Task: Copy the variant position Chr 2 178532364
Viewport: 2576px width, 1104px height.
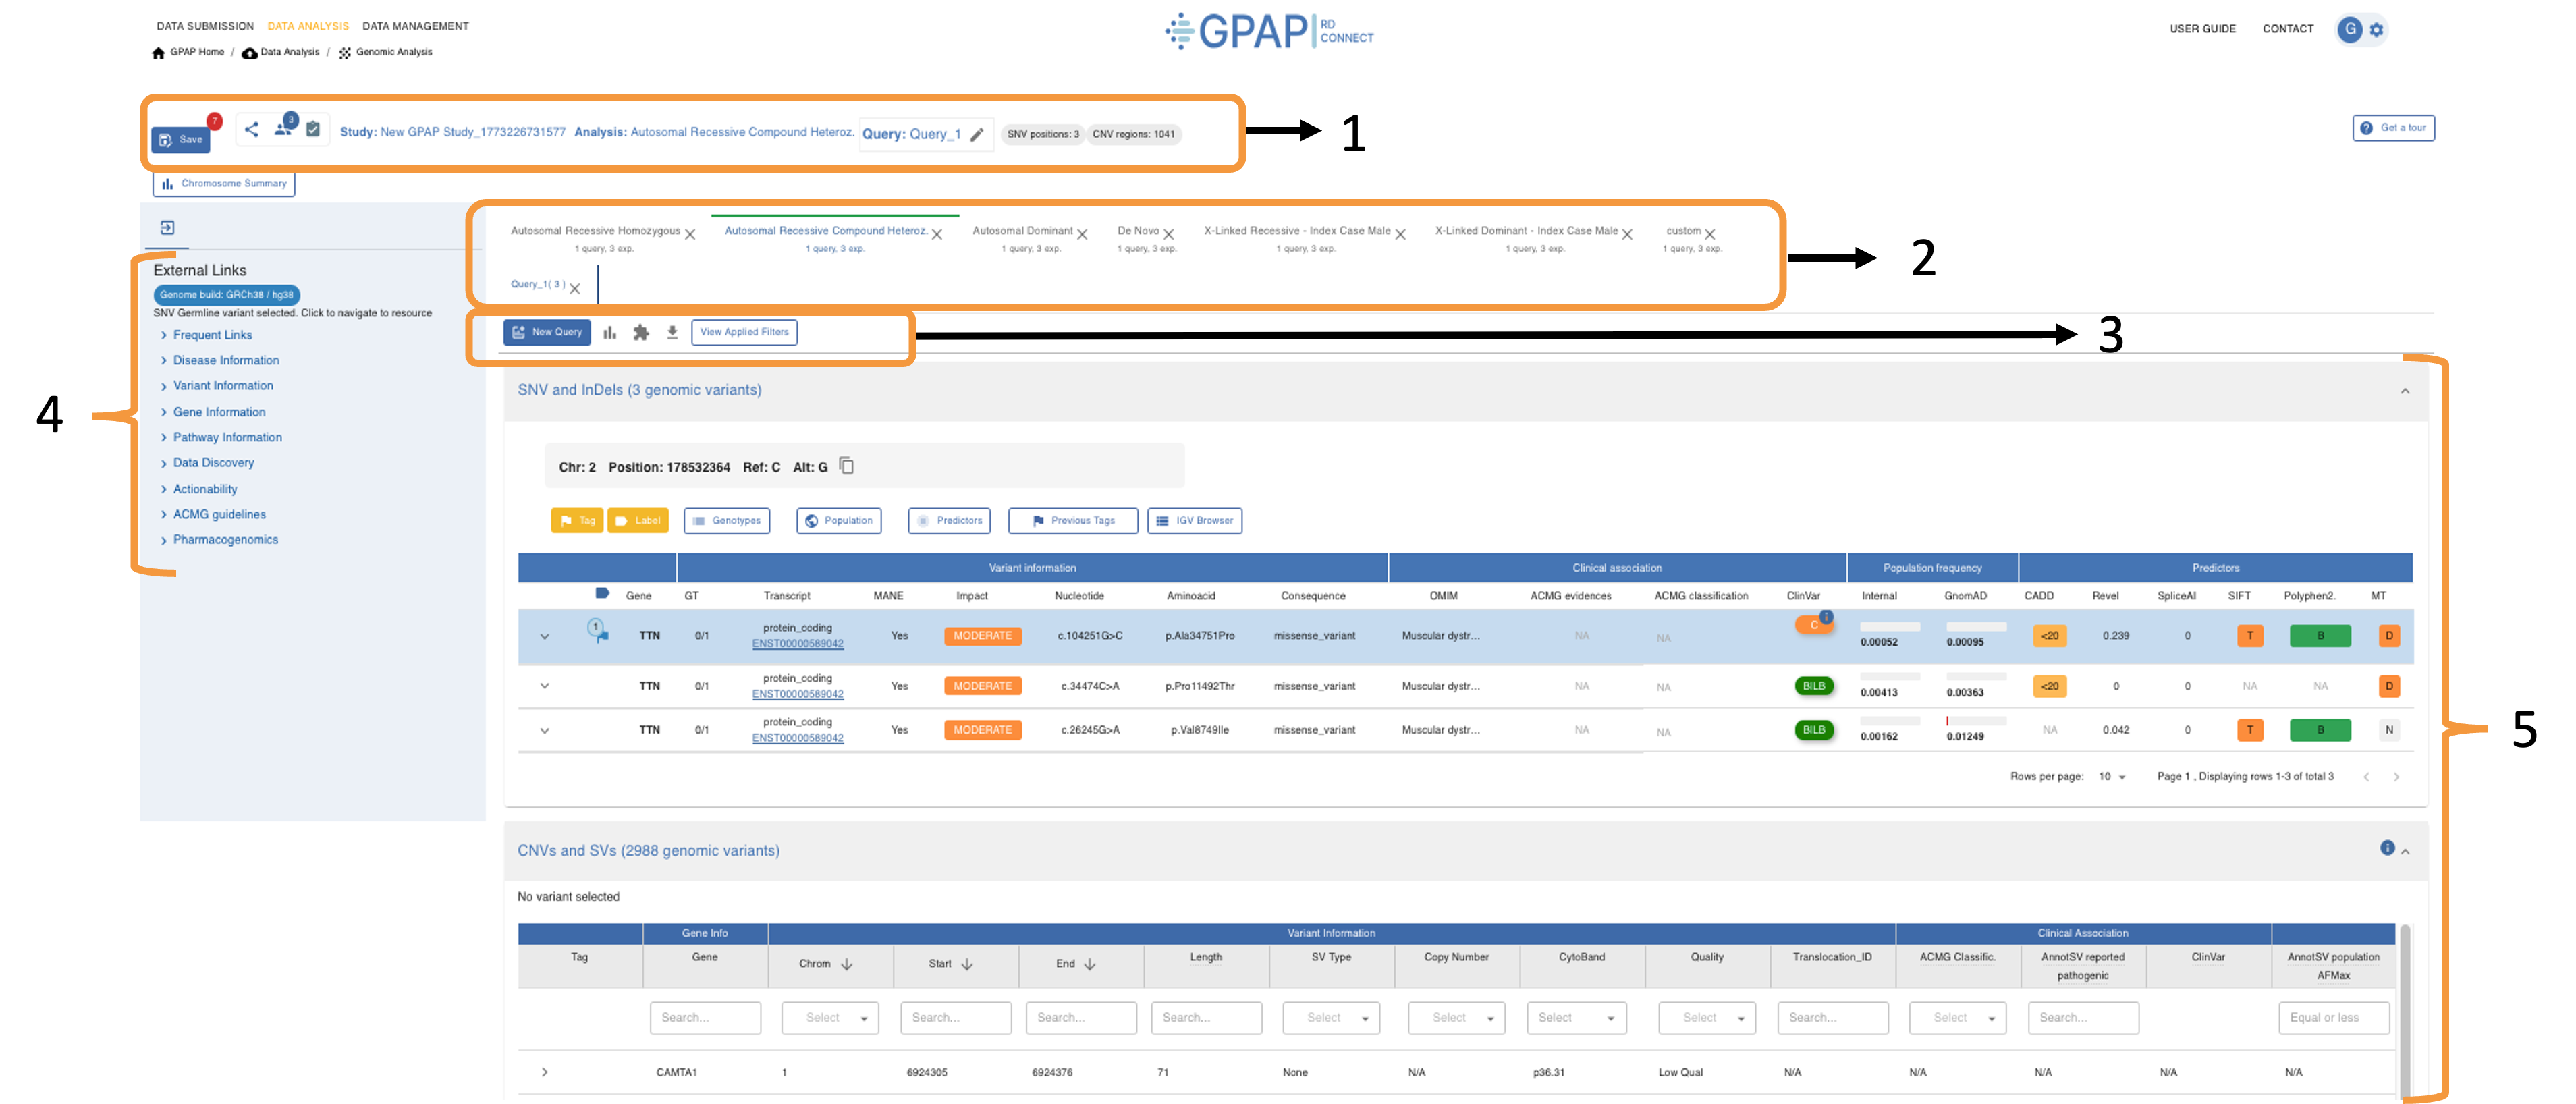Action: click(846, 466)
